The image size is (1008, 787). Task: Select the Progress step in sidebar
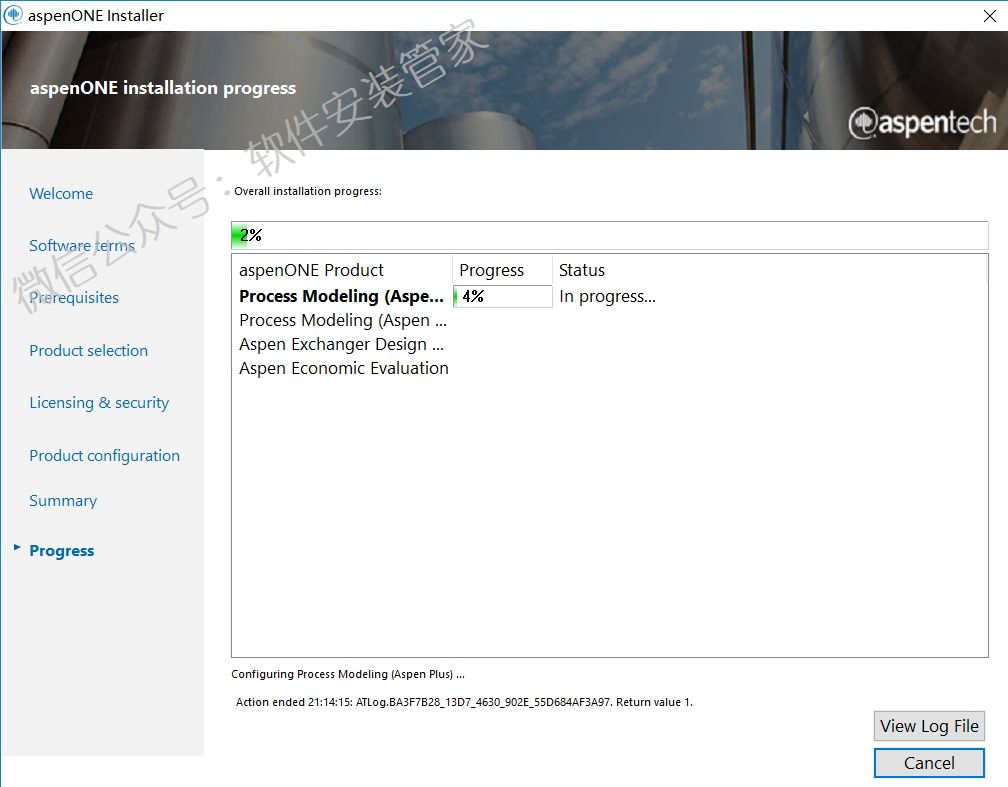click(x=62, y=550)
